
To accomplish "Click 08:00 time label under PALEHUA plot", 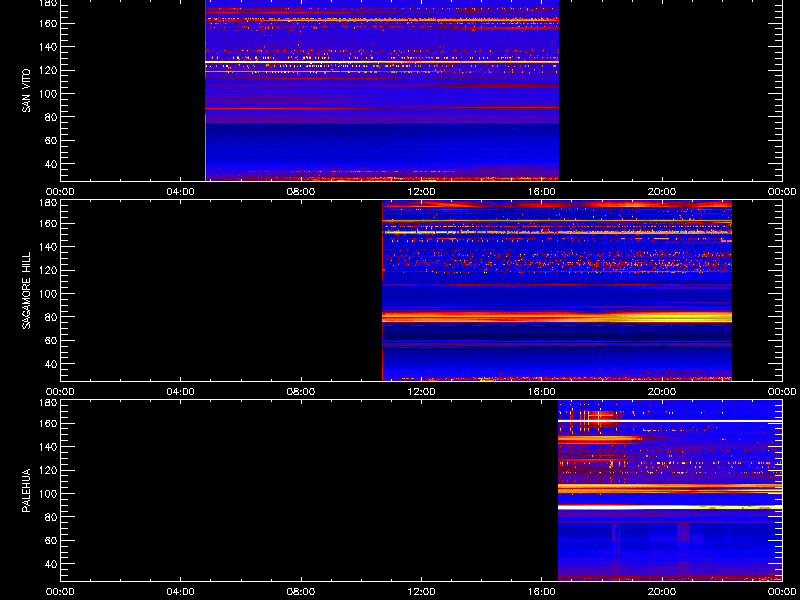I will 302,592.
